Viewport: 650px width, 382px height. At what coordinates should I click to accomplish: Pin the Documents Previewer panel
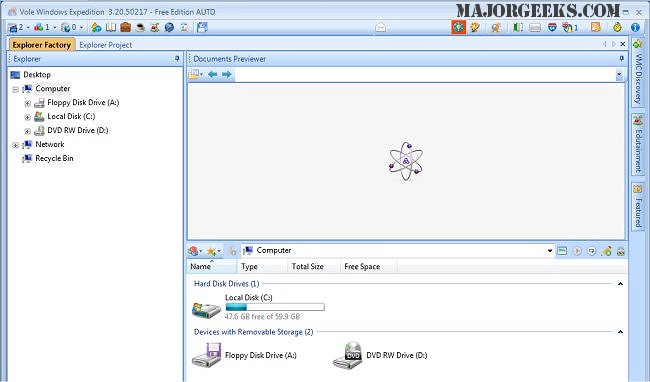point(621,59)
